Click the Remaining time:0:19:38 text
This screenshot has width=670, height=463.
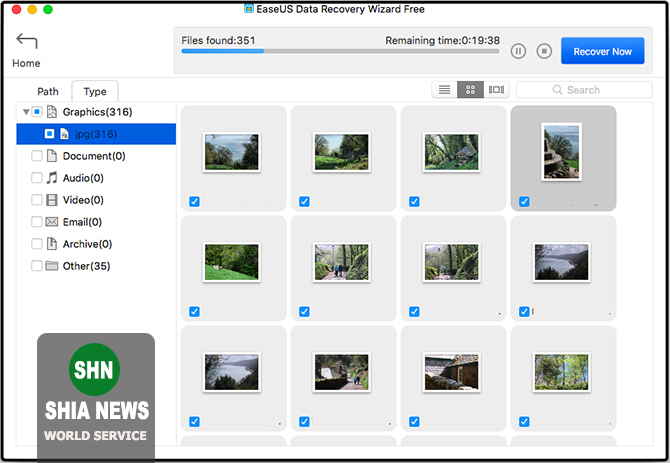point(442,41)
